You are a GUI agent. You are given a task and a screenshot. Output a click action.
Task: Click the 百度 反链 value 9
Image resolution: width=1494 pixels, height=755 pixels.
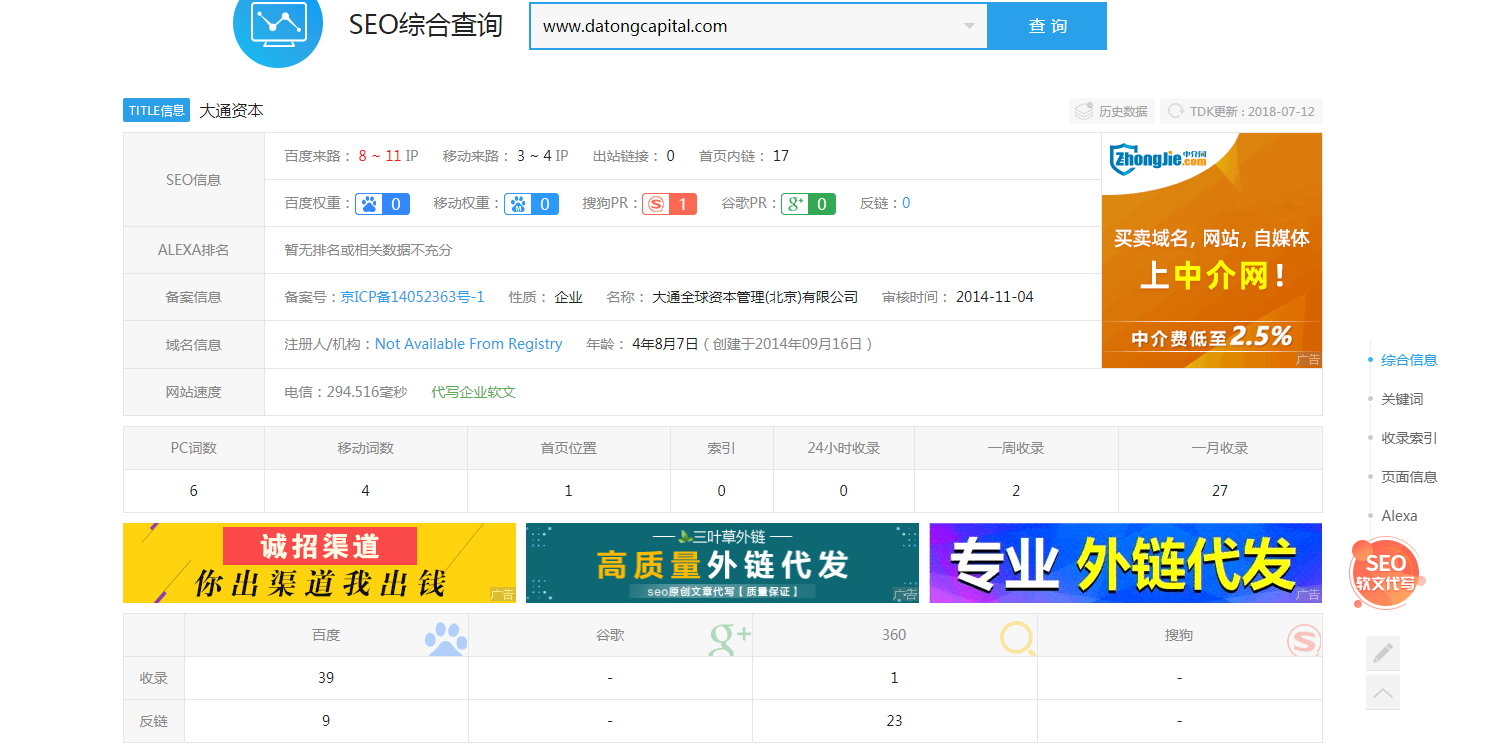pos(326,720)
